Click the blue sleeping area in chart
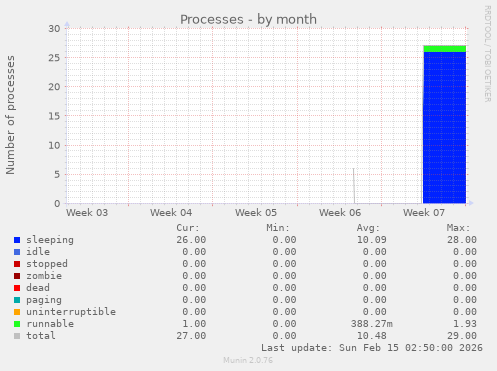 (444, 127)
